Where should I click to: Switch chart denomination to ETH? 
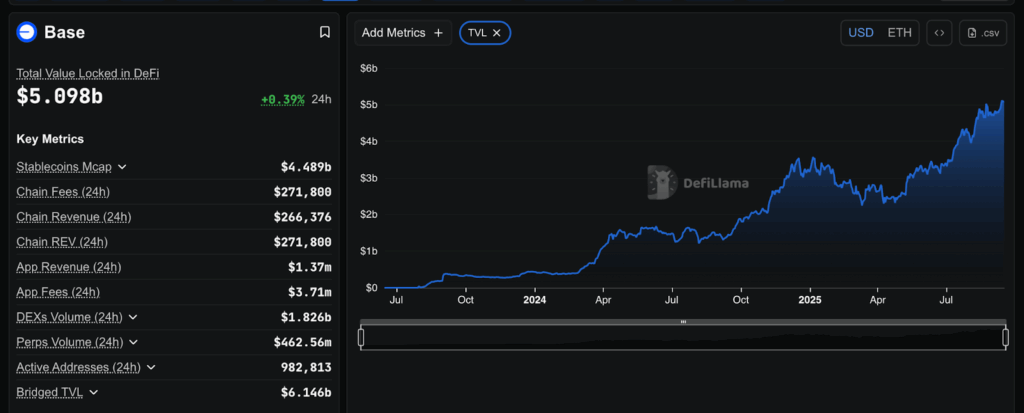tap(899, 33)
